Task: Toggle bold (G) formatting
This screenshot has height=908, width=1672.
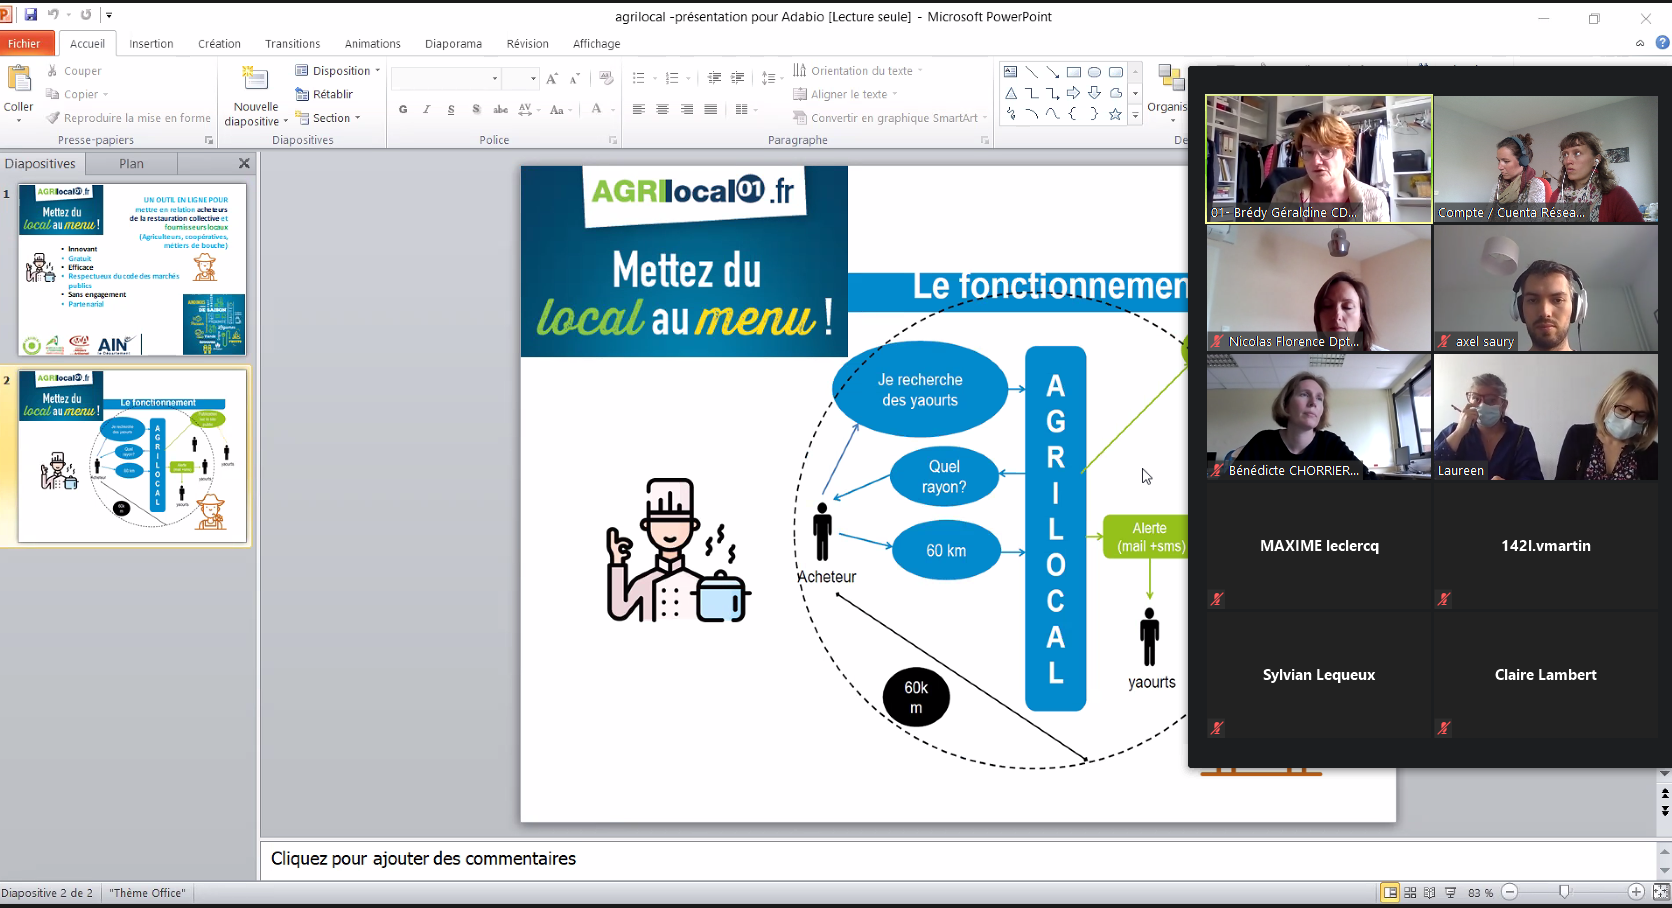Action: [x=403, y=109]
